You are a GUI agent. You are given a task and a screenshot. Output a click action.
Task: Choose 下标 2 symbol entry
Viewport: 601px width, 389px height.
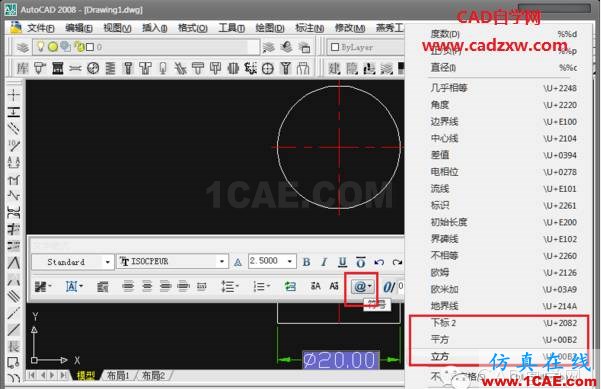503,323
